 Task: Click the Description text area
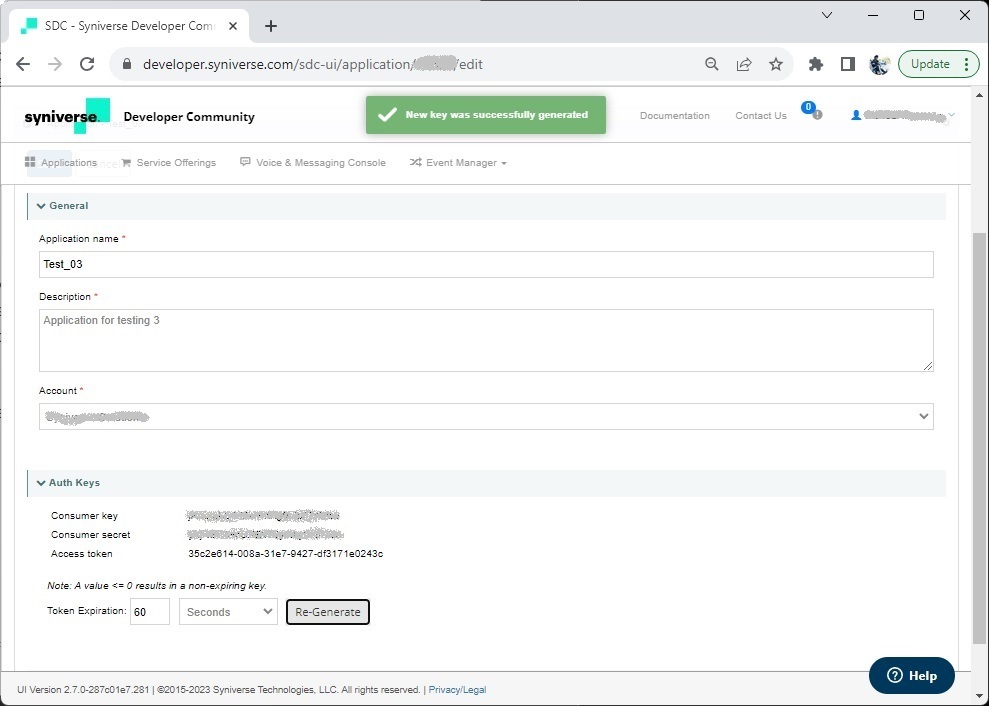coord(486,340)
